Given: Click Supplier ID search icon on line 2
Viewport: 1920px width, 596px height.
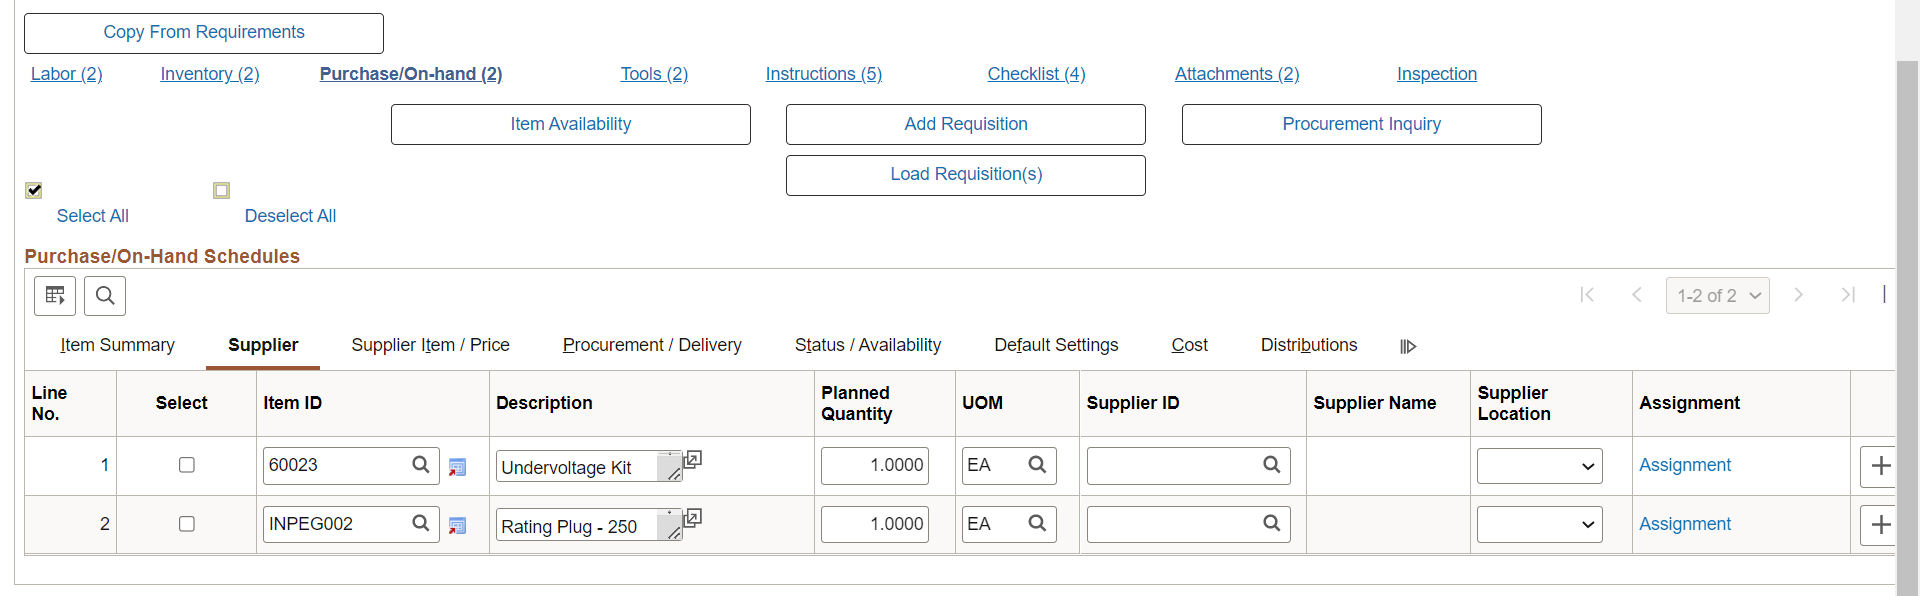Looking at the screenshot, I should 1271,524.
